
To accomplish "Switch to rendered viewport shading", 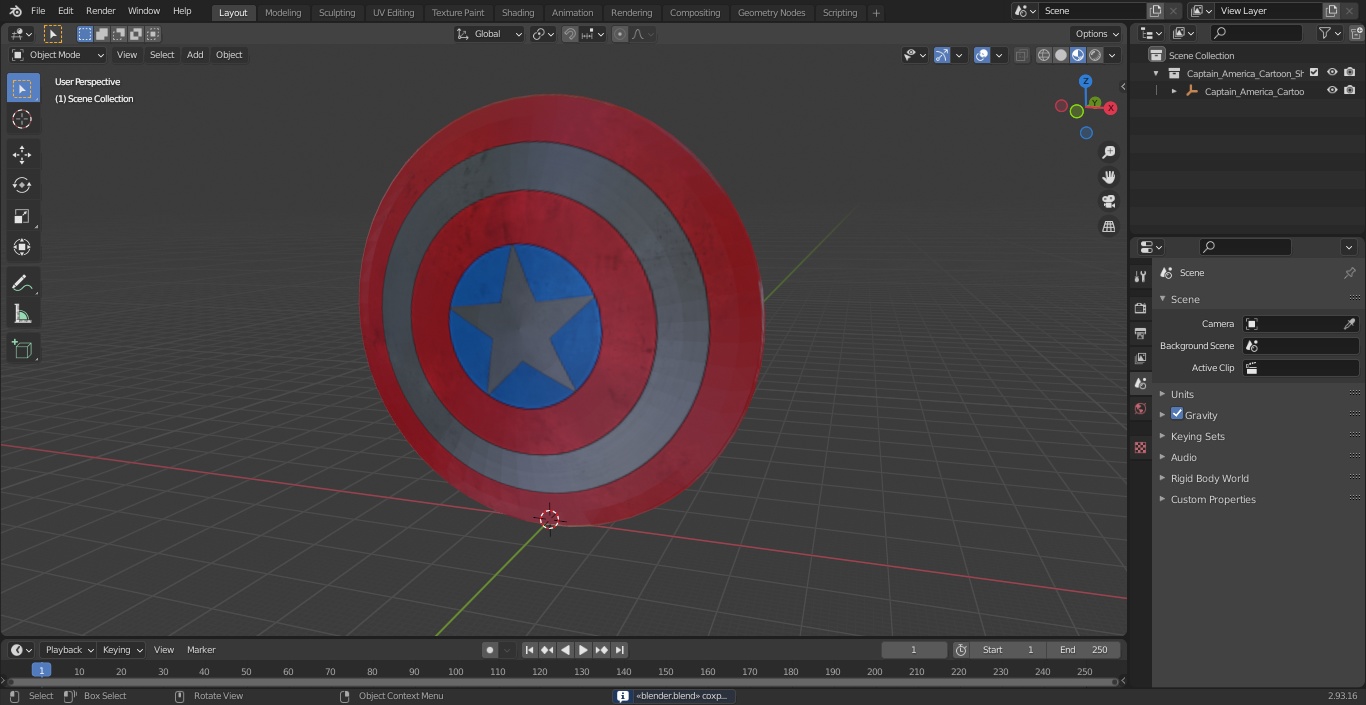I will (x=1095, y=55).
